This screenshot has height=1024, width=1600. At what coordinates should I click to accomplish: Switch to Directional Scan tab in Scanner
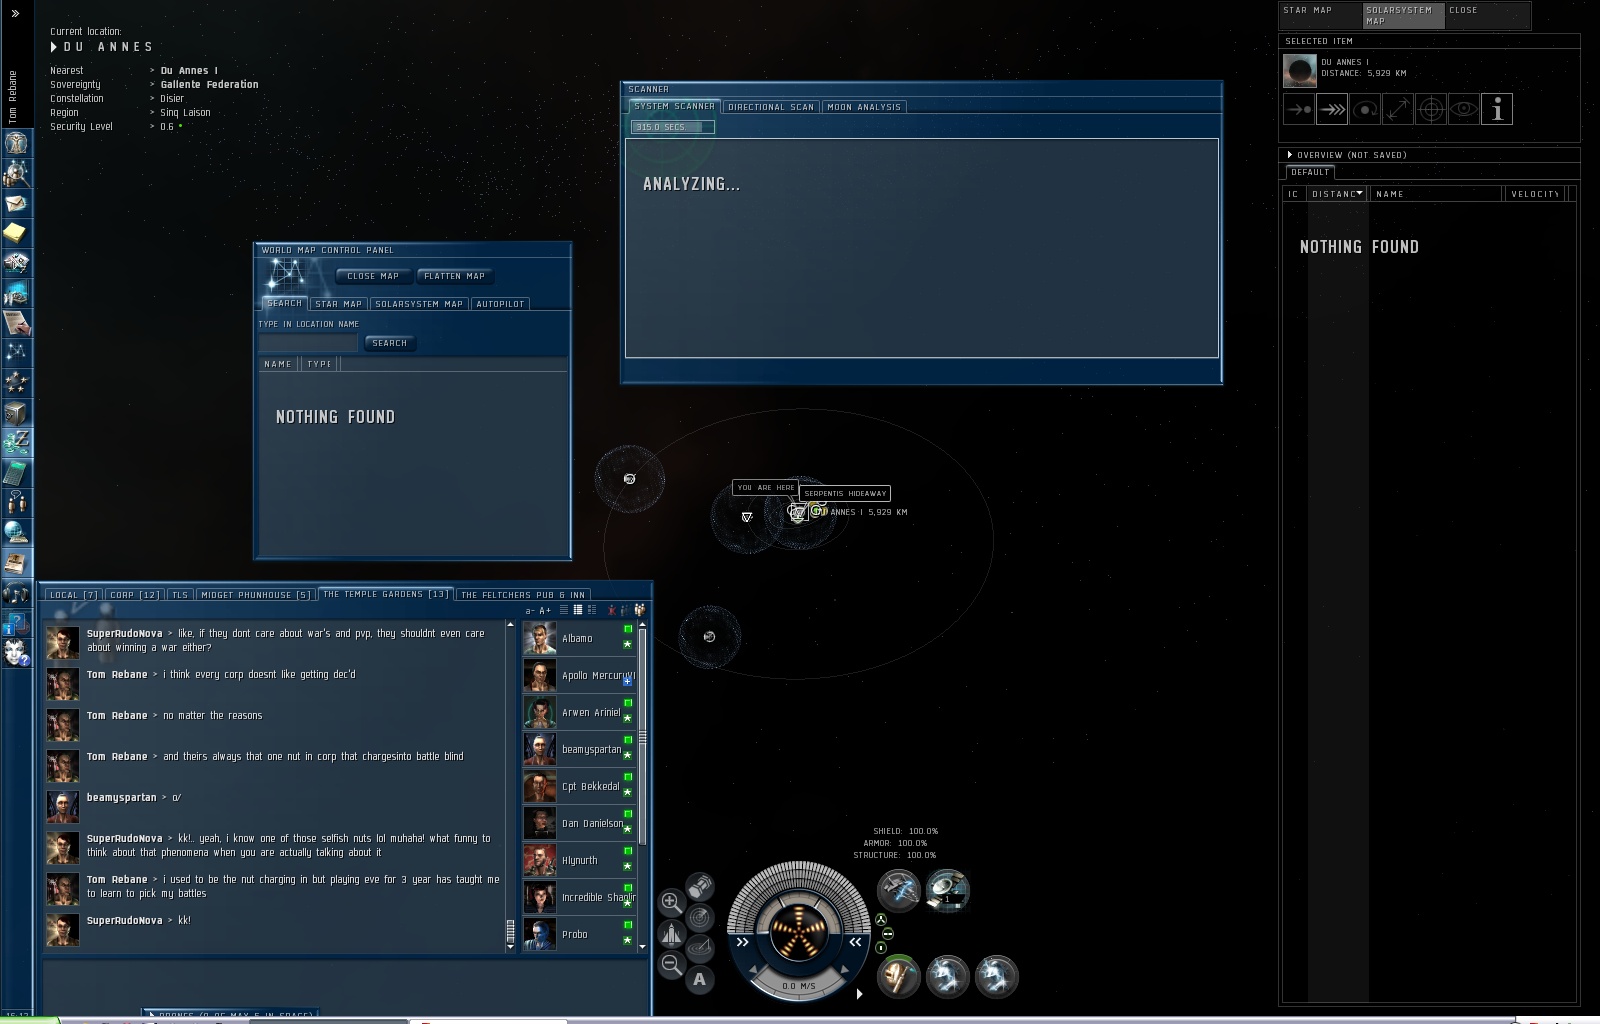click(771, 107)
